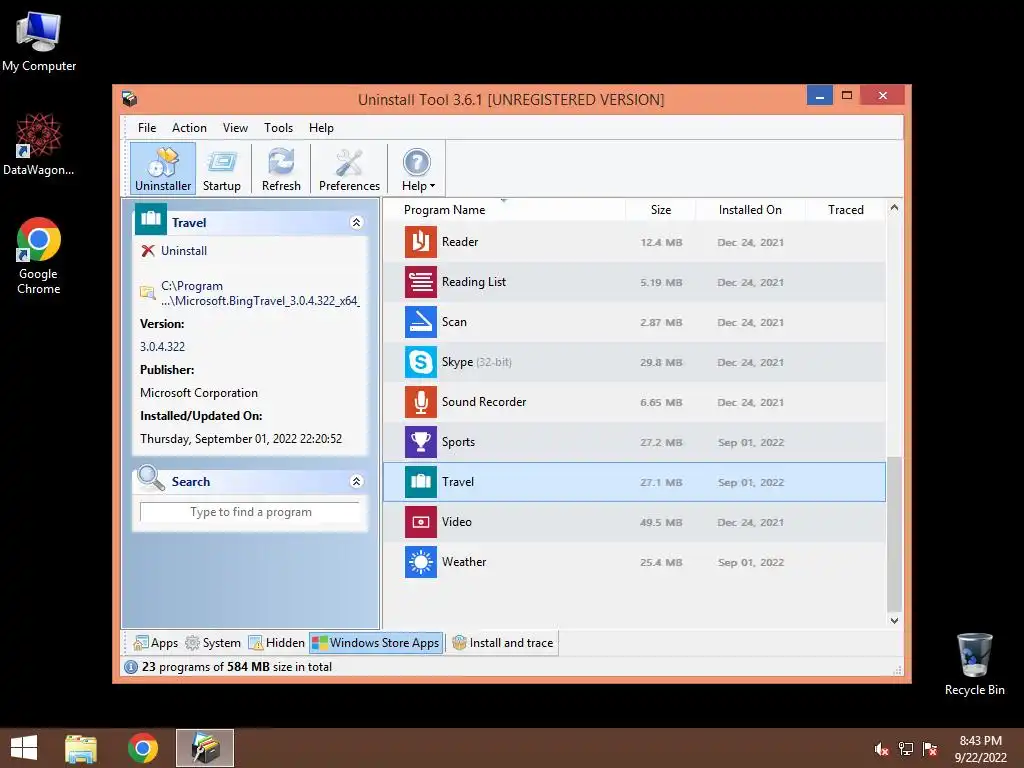The image size is (1024, 768).
Task: Select the Reading List row name
Action: (x=473, y=282)
